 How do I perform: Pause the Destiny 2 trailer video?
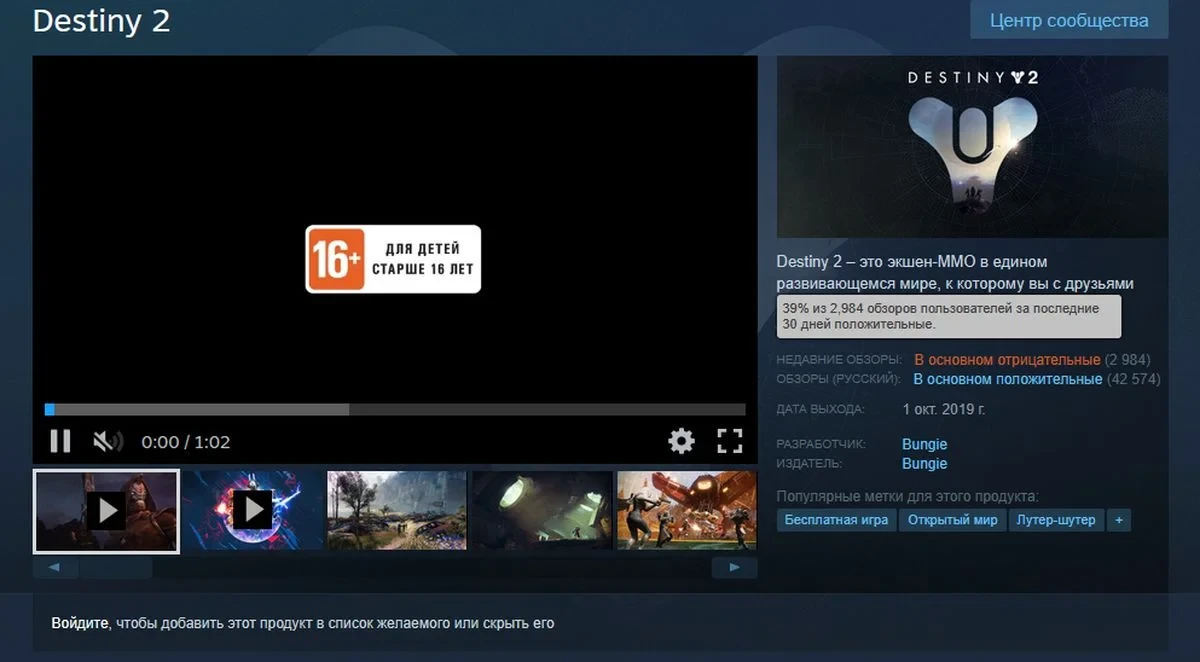tap(60, 441)
